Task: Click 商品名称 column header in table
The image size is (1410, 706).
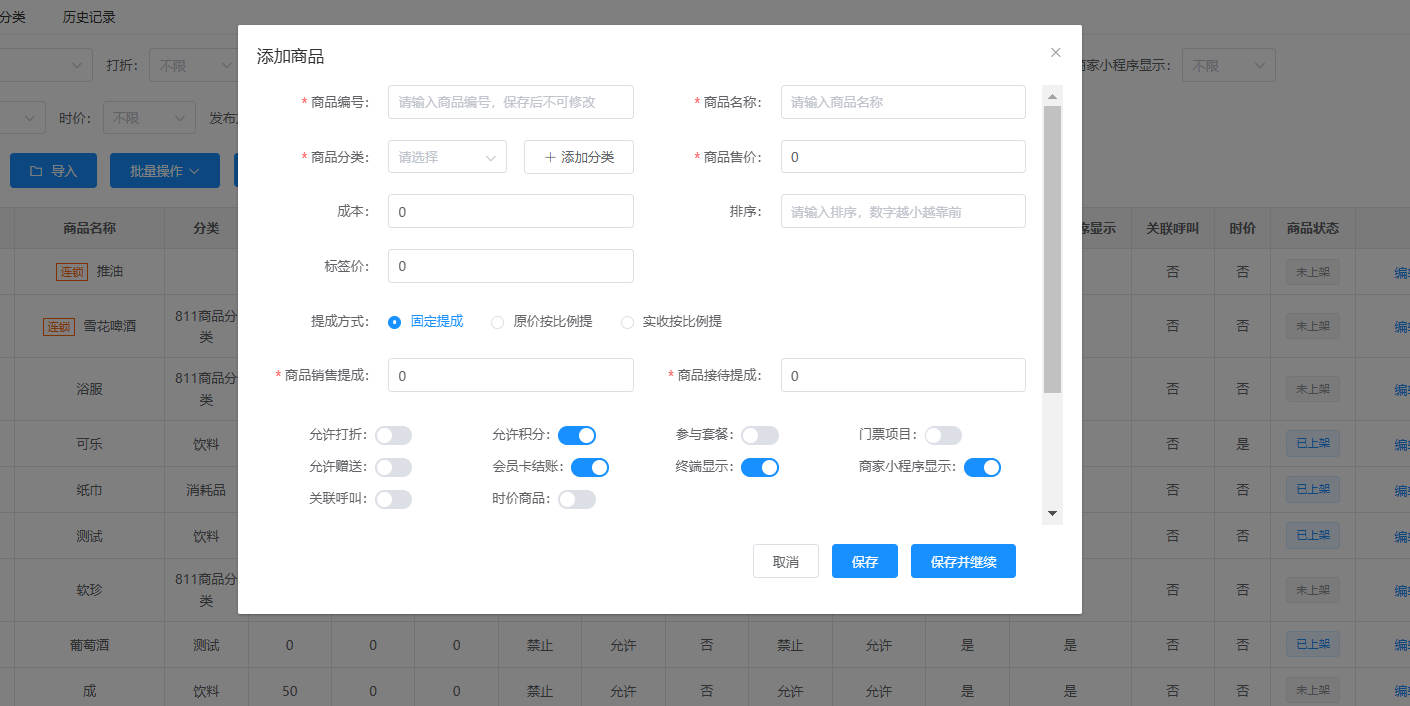Action: coord(89,228)
